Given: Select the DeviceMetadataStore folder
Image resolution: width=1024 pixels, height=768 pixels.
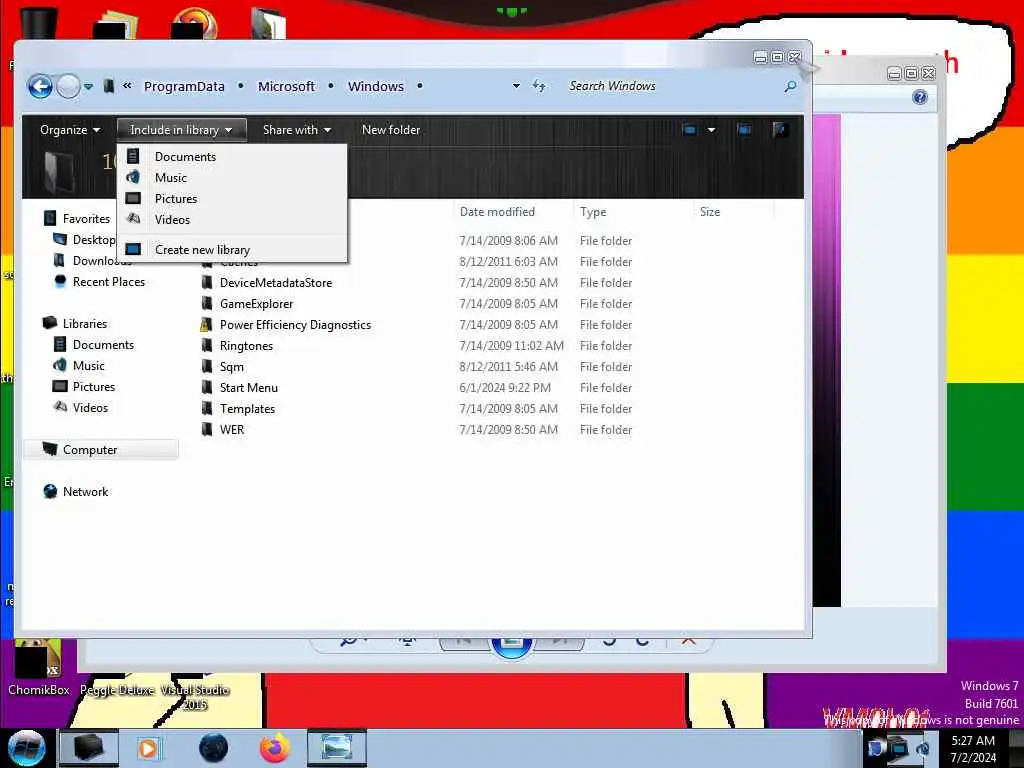Looking at the screenshot, I should (276, 283).
